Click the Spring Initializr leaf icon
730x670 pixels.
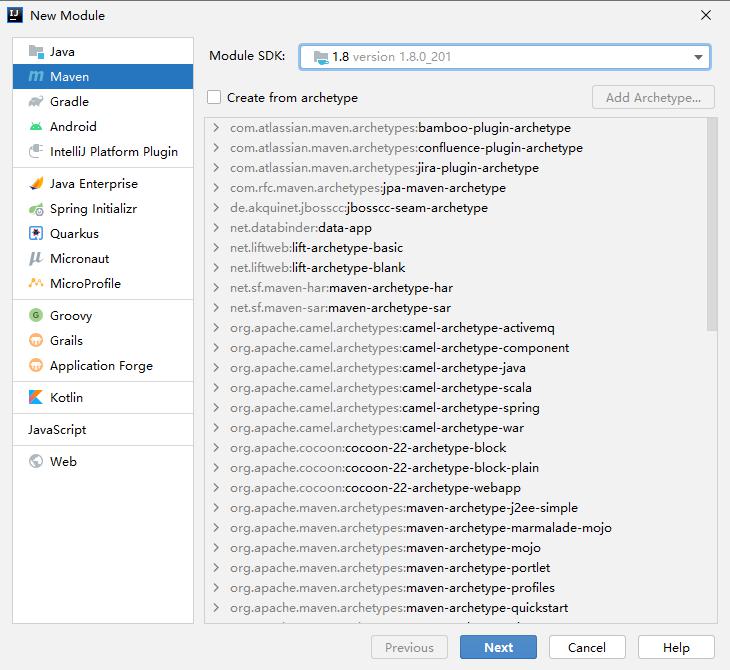(x=36, y=209)
